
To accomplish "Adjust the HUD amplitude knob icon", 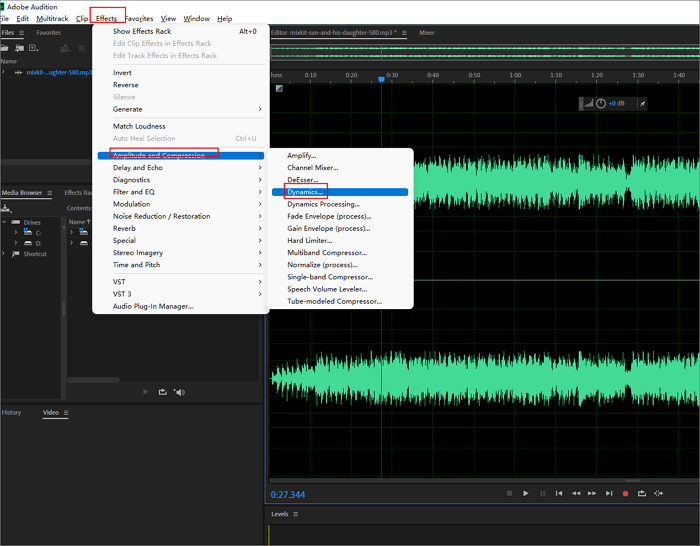I will 601,104.
